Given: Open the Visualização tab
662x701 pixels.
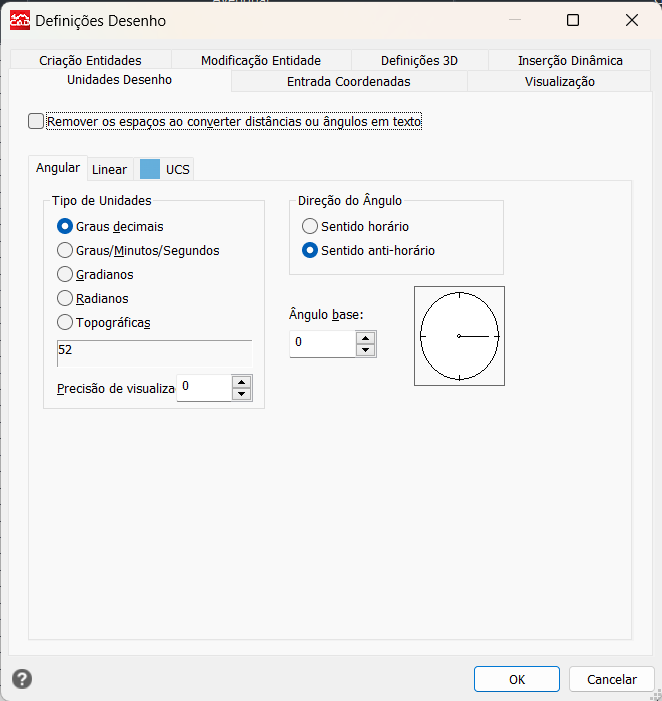Looking at the screenshot, I should click(x=560, y=81).
